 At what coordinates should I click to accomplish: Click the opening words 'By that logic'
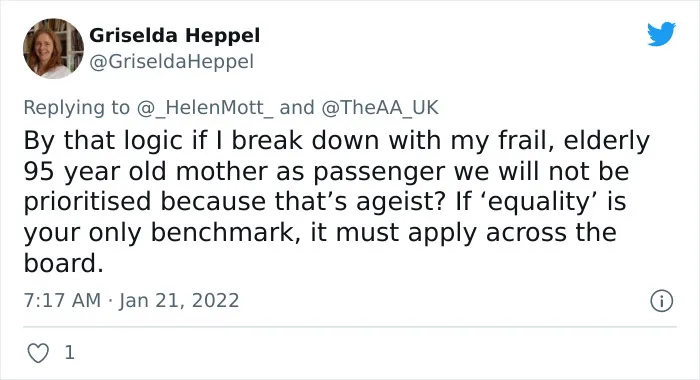click(103, 141)
